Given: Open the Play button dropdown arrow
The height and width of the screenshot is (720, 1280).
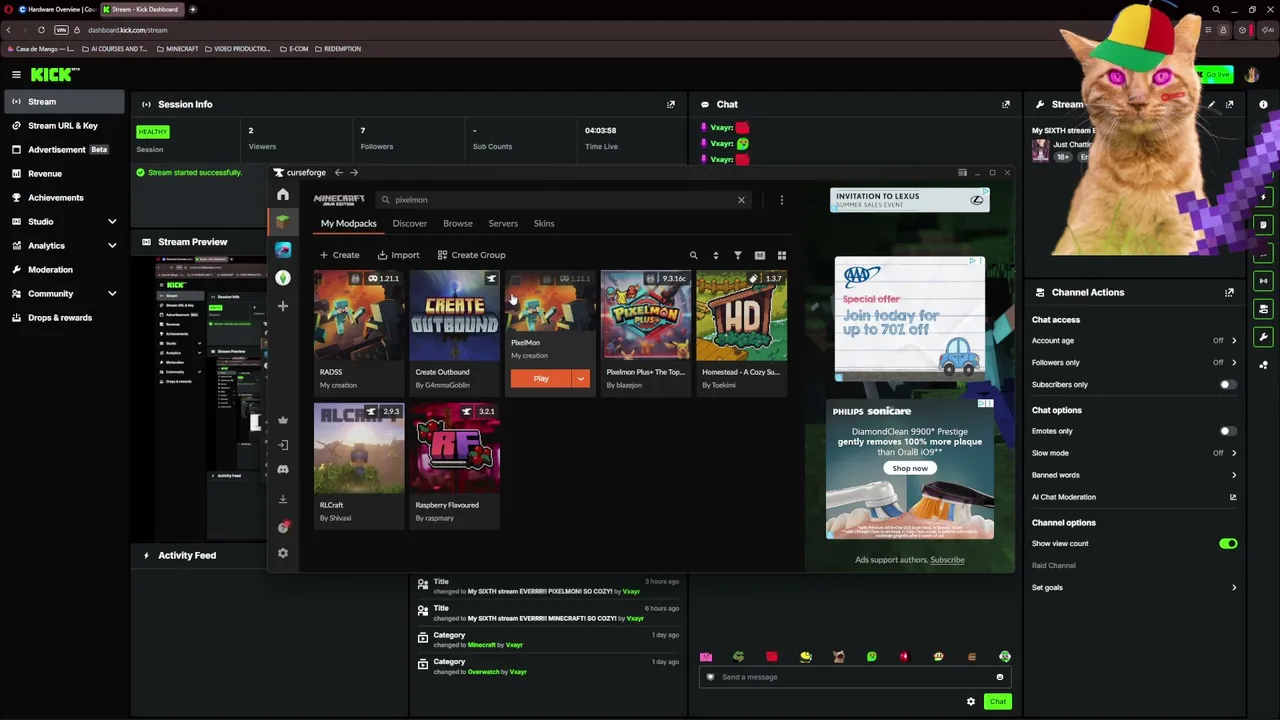Looking at the screenshot, I should point(580,379).
